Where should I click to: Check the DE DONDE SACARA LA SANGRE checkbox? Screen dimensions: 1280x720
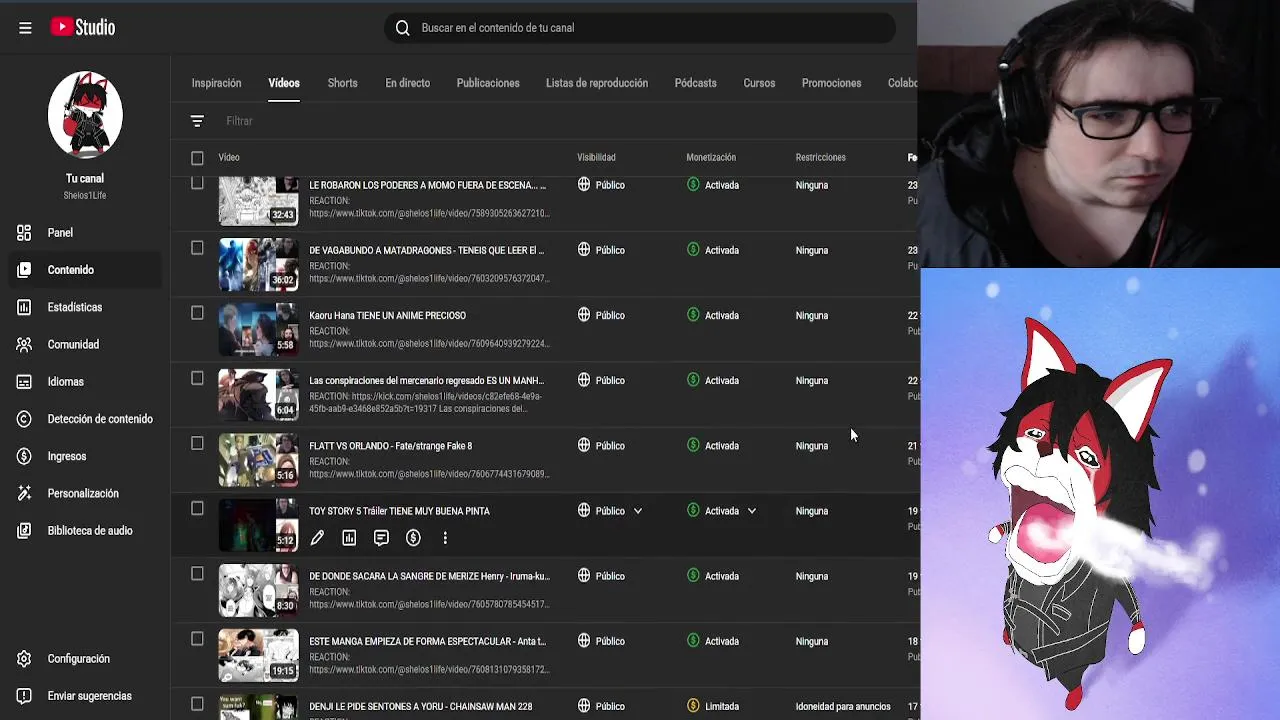coord(197,574)
